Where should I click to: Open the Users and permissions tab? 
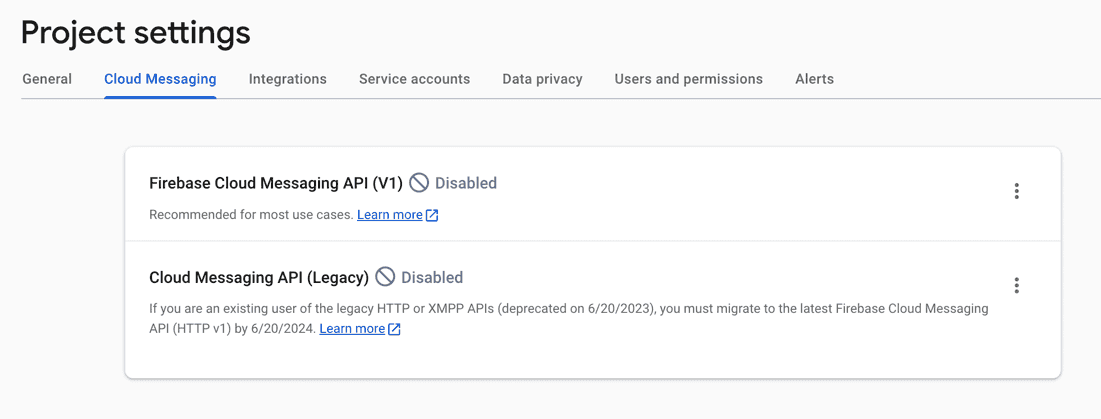[x=688, y=79]
